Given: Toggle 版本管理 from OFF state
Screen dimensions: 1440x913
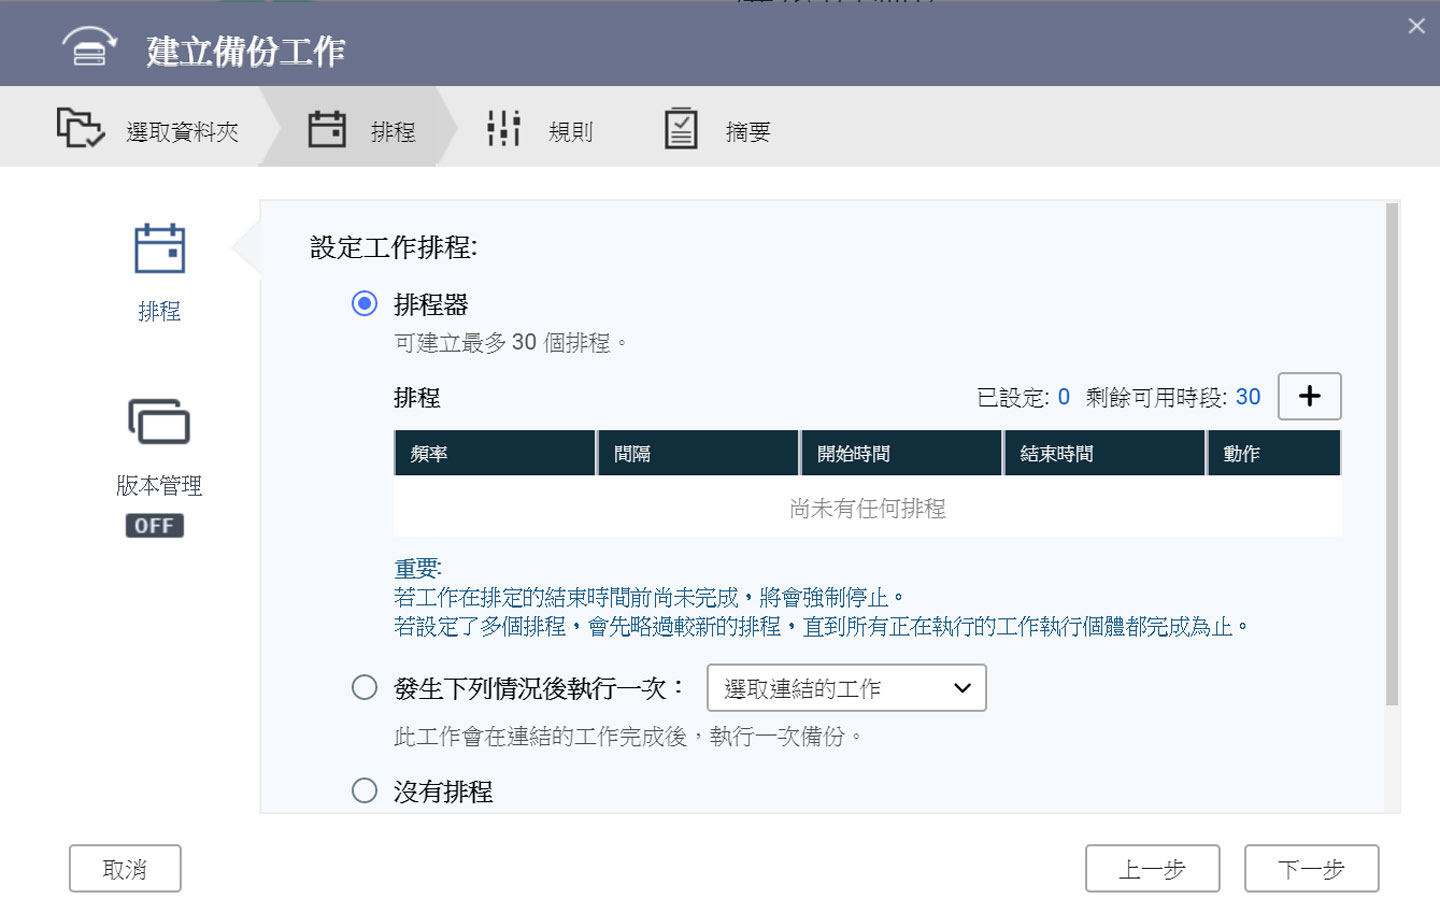Looking at the screenshot, I should (x=154, y=524).
